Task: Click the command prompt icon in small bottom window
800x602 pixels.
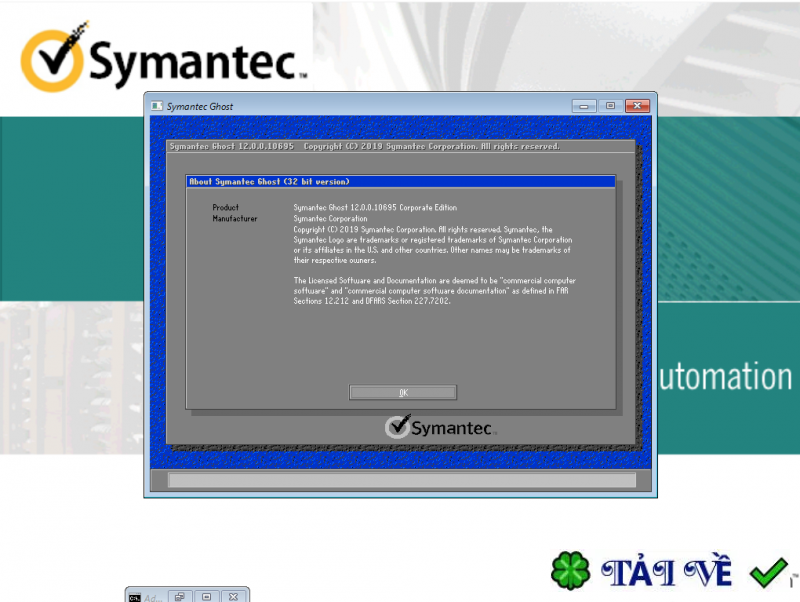Action: [x=135, y=597]
